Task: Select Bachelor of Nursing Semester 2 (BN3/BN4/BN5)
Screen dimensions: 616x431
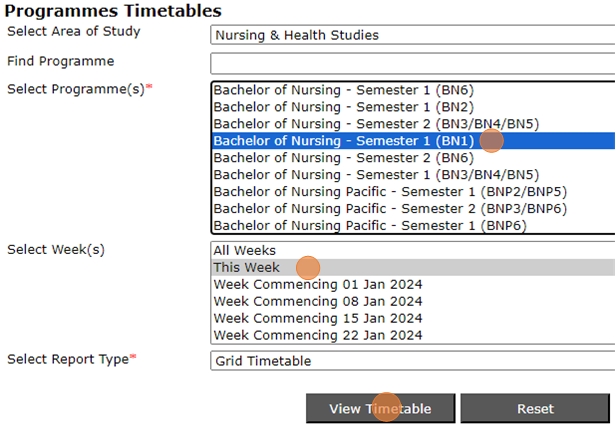Action: 376,124
